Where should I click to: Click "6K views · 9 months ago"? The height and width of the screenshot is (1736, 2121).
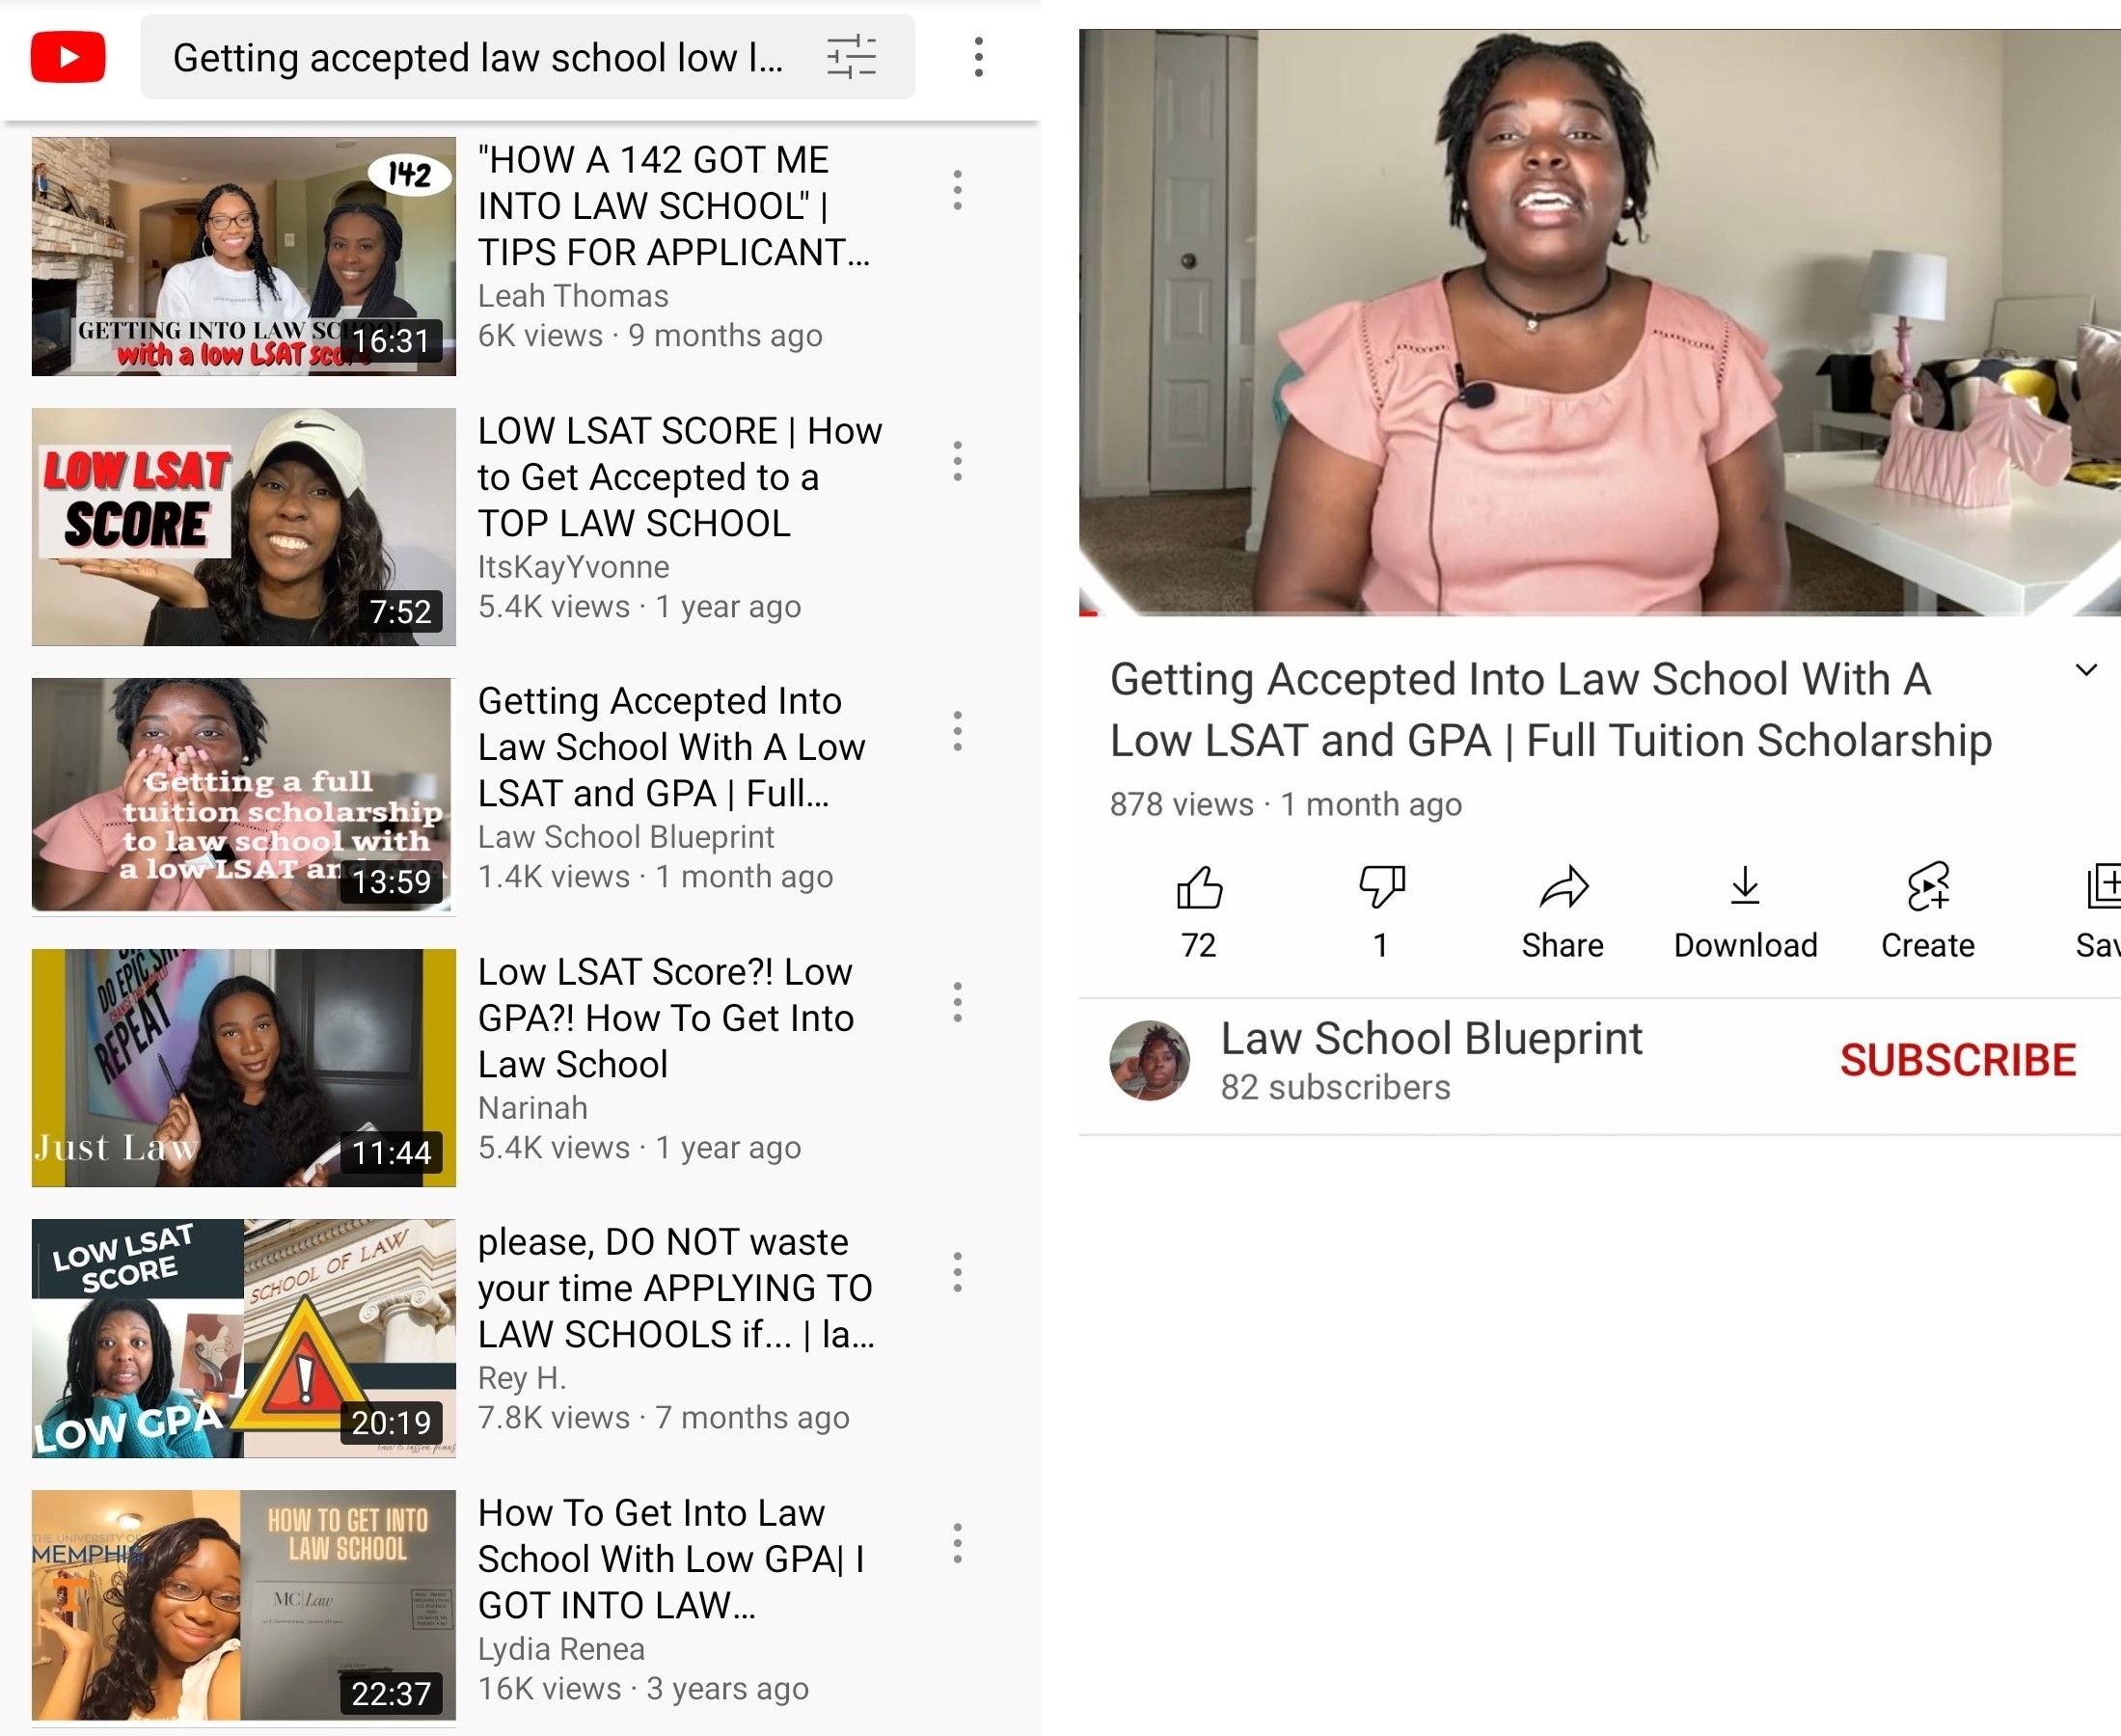(x=650, y=336)
